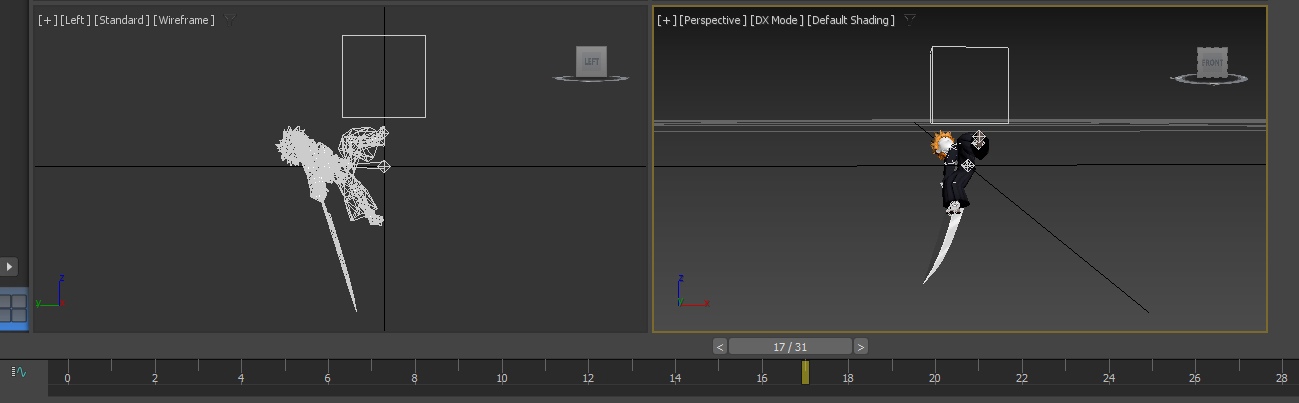1299x403 pixels.
Task: Open viewport filter icon in Perspective viewport
Action: tap(909, 20)
